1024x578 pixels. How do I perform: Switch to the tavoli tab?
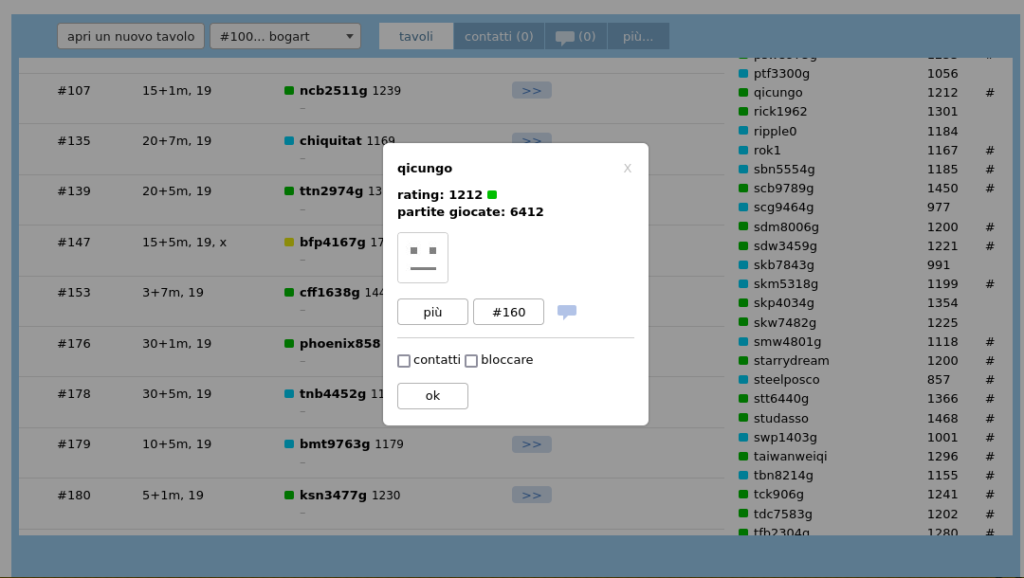(x=416, y=37)
